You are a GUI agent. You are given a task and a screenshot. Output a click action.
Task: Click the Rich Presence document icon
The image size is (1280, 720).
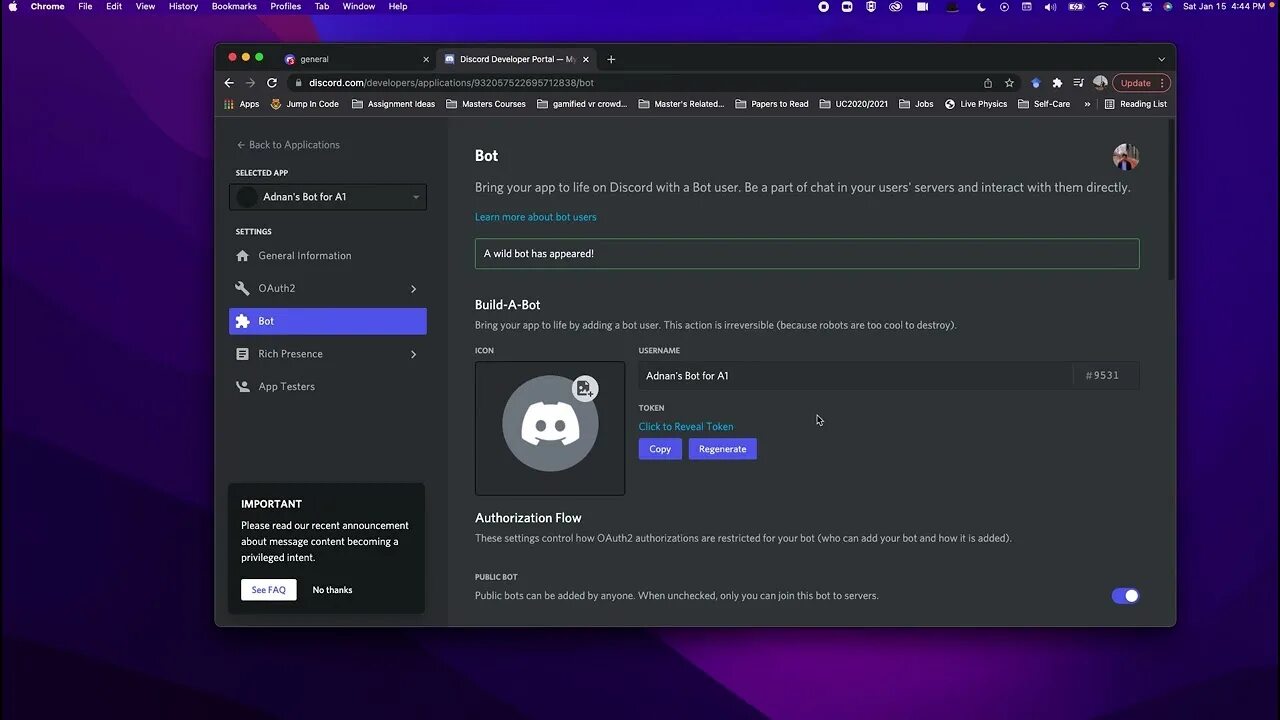242,354
